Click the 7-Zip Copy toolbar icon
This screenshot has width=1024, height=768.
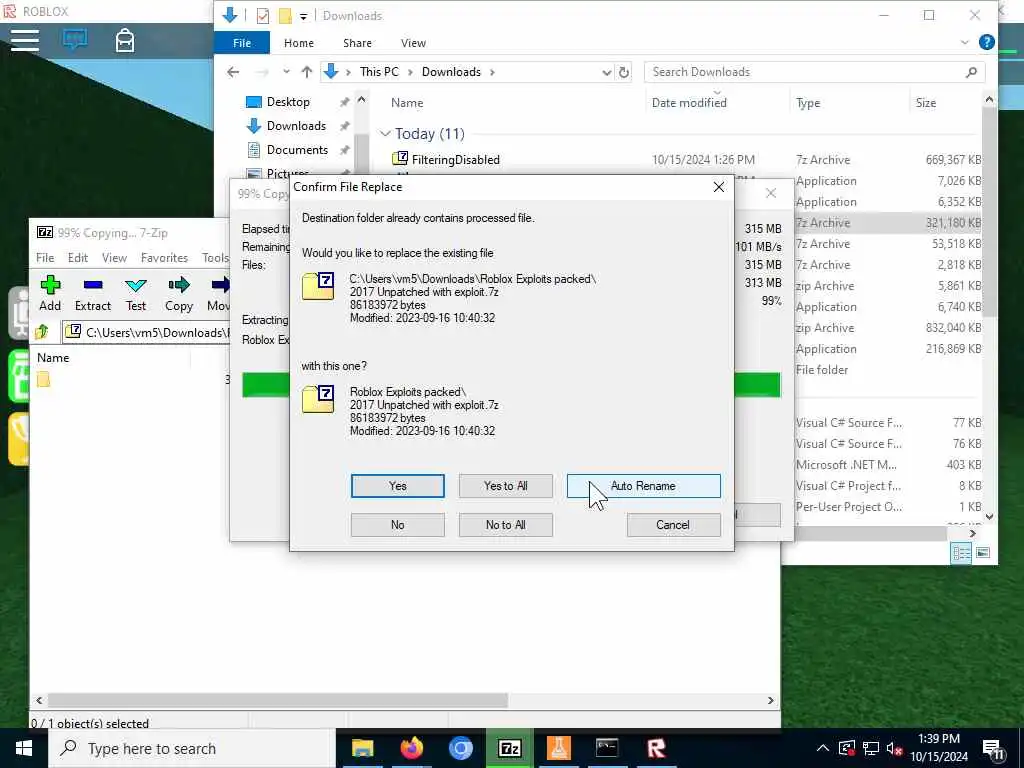(178, 293)
